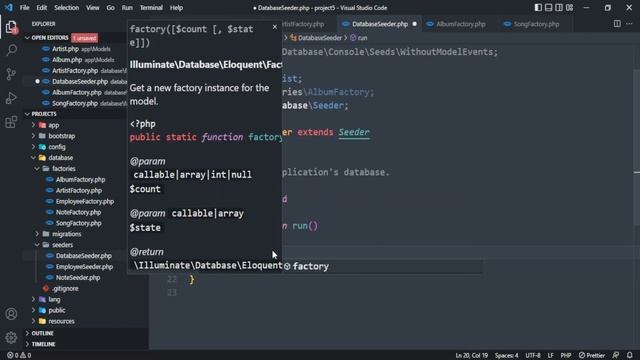The width and height of the screenshot is (640, 360).
Task: Open the Selection menu
Action: coord(67,8)
